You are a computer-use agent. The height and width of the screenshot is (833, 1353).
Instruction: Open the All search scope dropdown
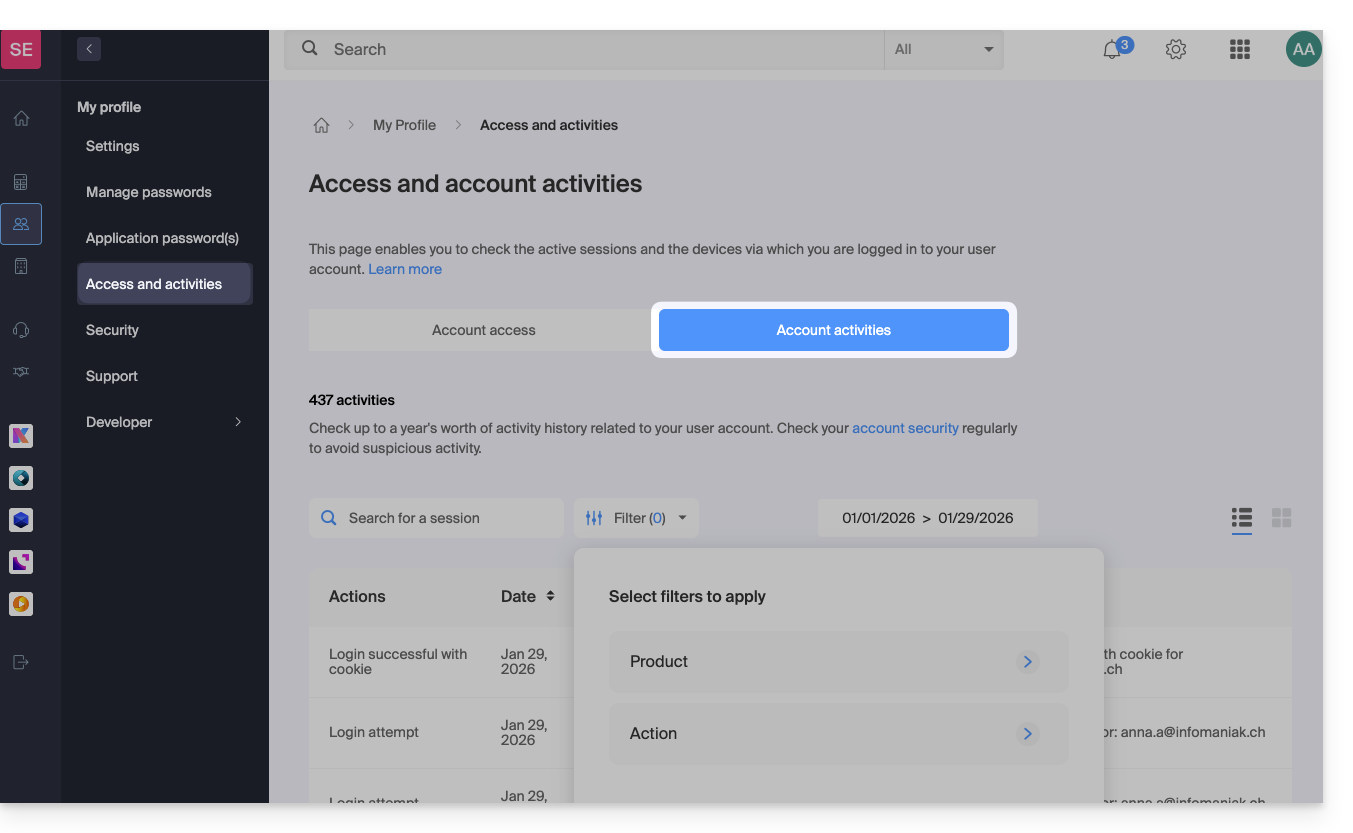pyautogui.click(x=943, y=50)
